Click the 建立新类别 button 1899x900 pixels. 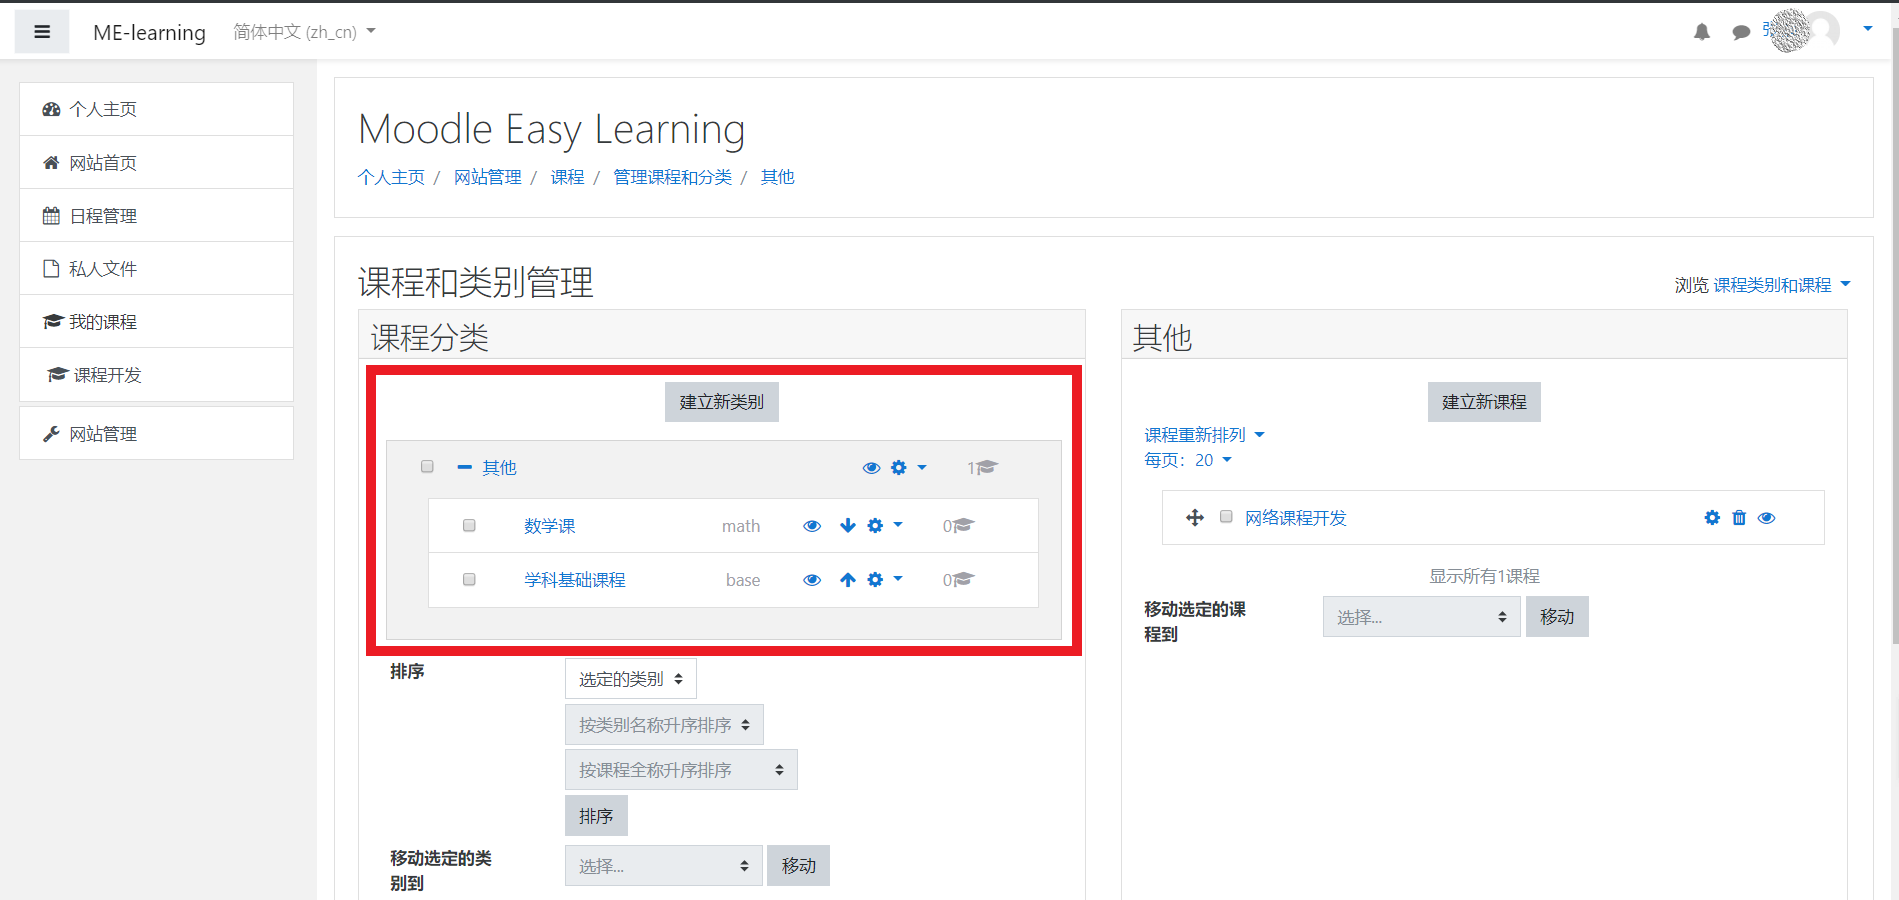tap(721, 401)
